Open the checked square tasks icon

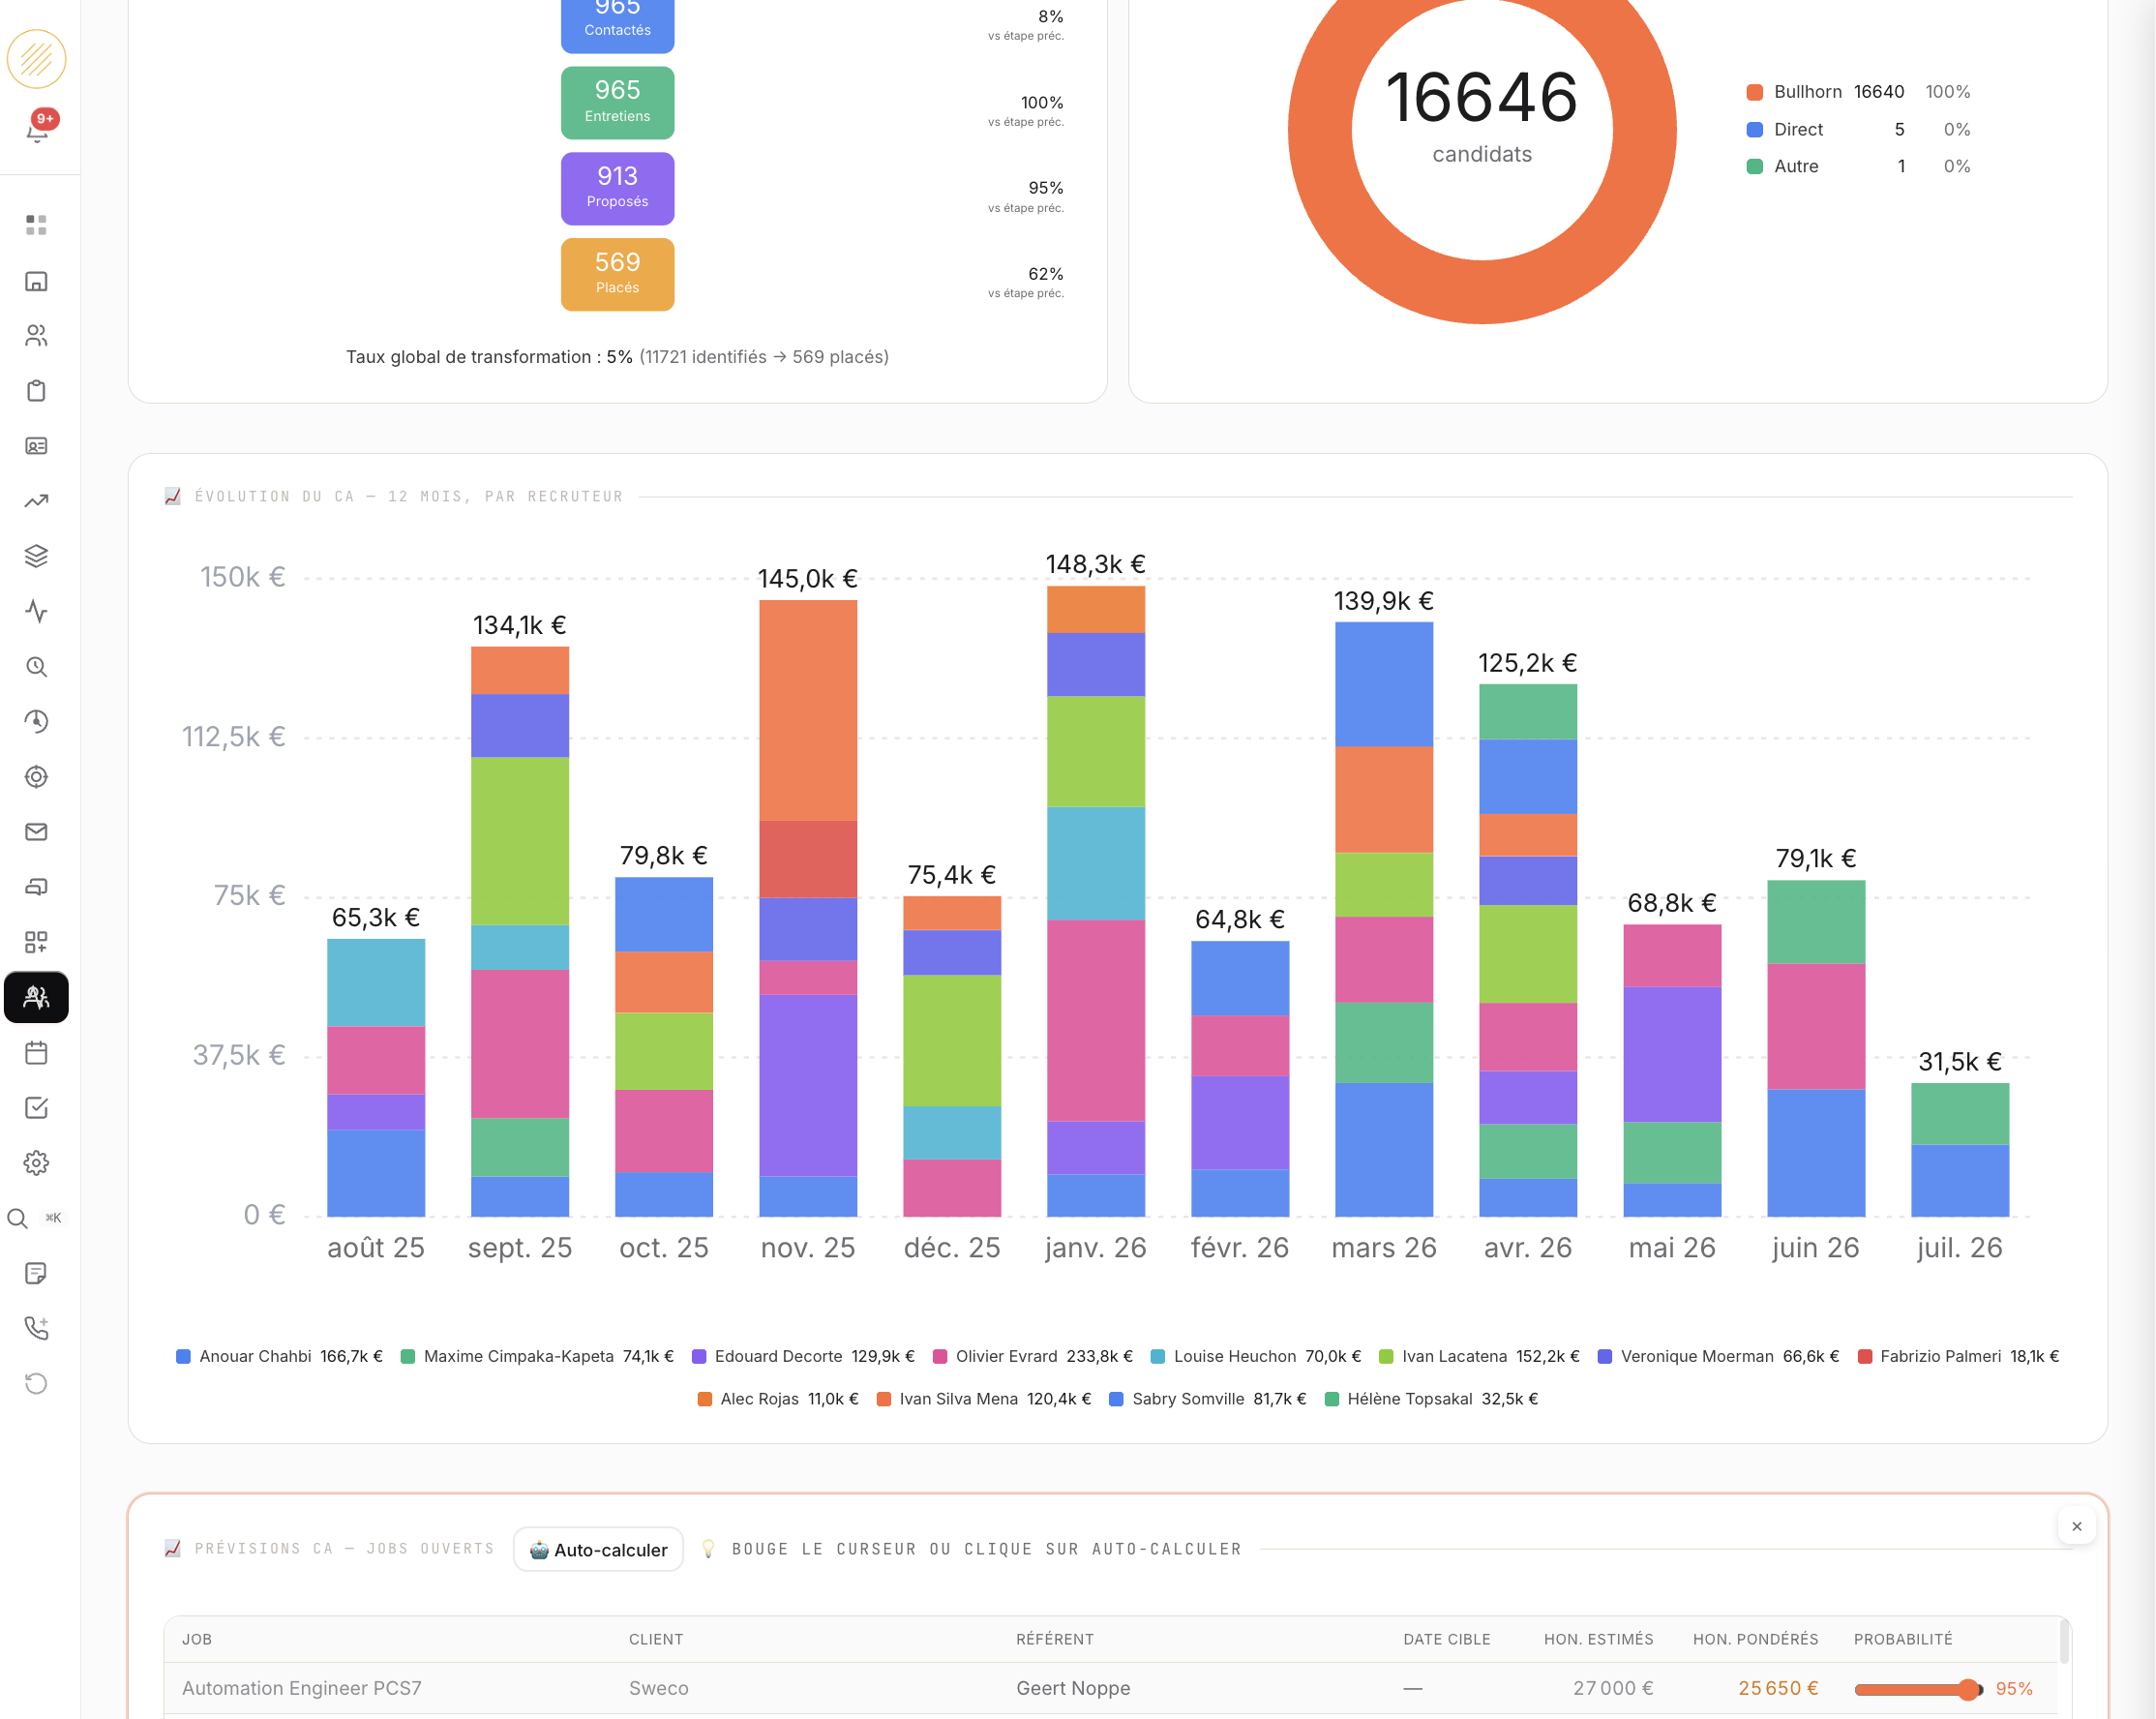pos(37,1108)
